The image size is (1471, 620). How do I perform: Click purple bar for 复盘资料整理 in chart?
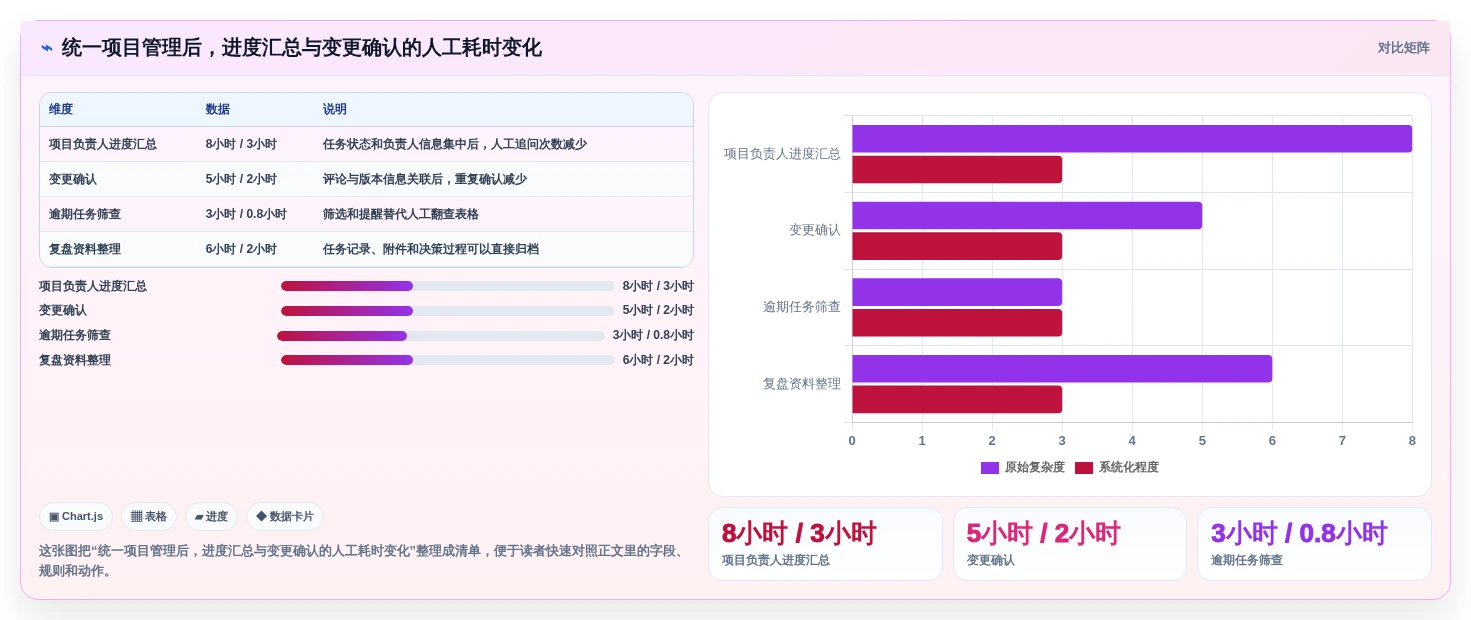click(x=1062, y=369)
